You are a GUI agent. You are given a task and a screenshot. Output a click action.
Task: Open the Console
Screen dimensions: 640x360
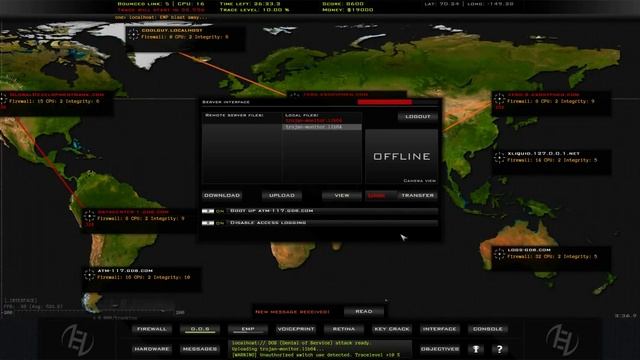coord(488,329)
